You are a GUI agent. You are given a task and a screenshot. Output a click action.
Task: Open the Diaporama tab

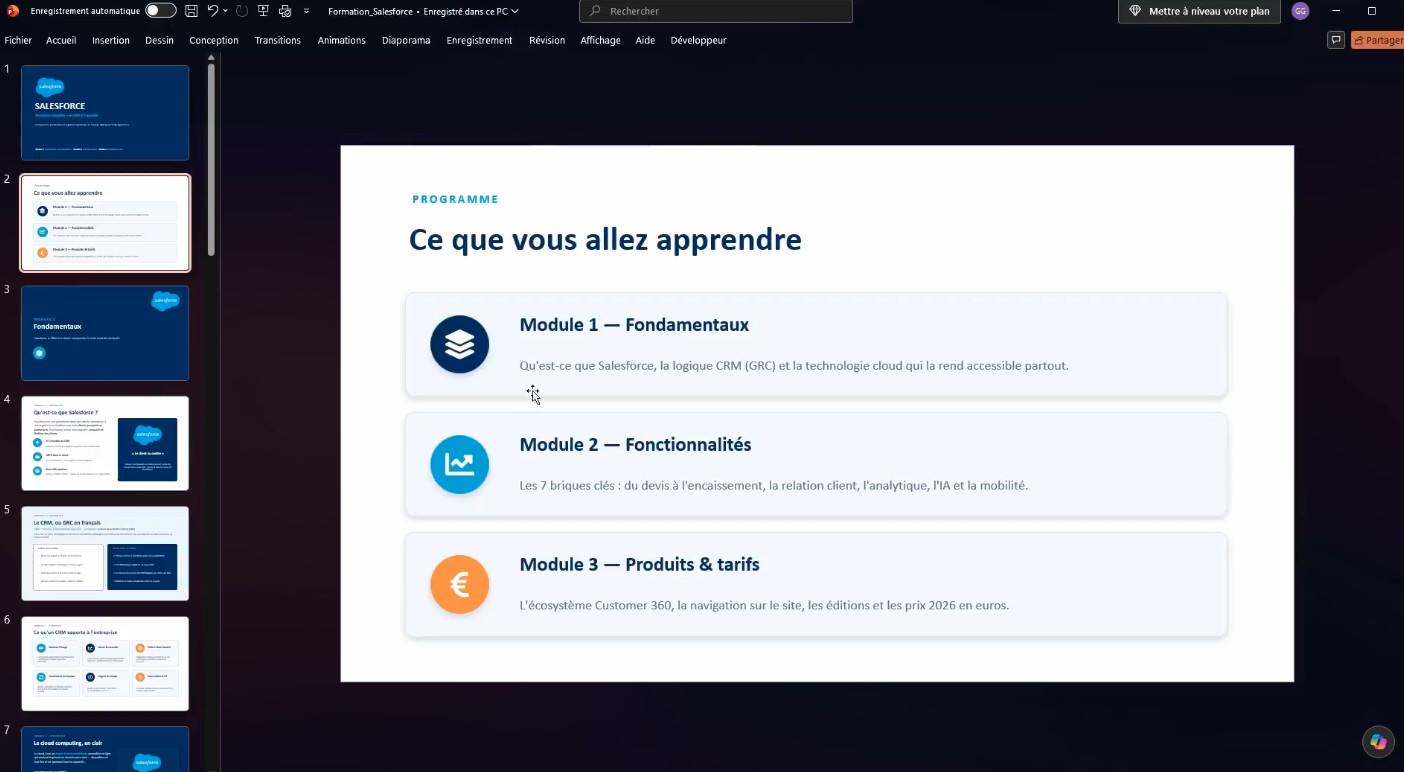[x=406, y=41]
